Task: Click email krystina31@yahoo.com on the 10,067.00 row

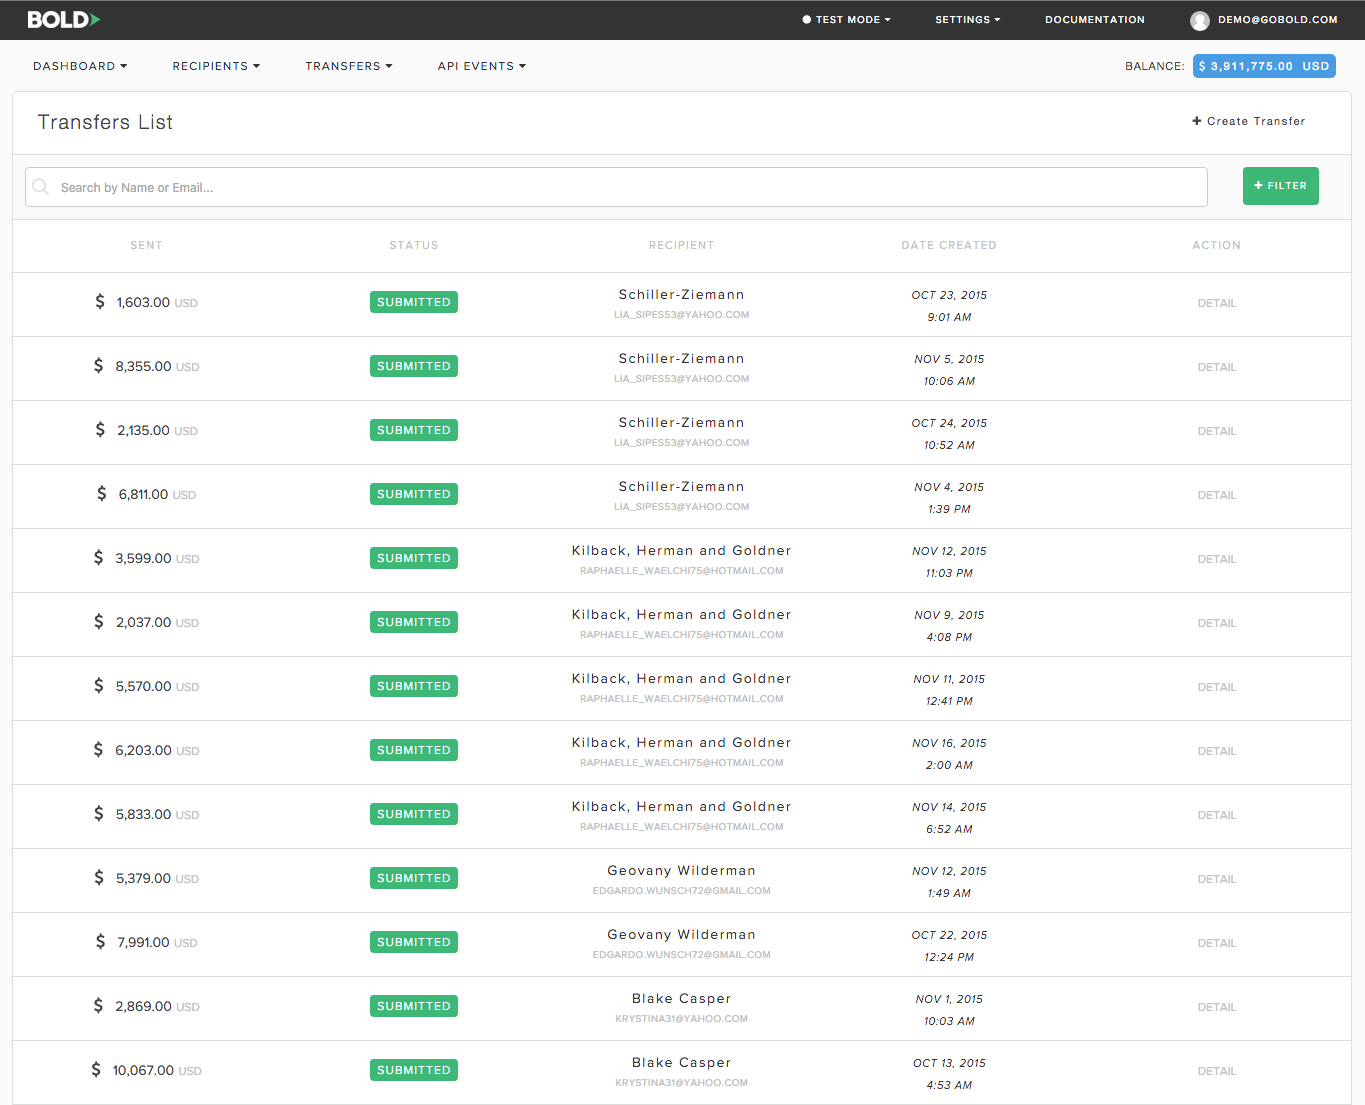Action: pyautogui.click(x=681, y=1083)
